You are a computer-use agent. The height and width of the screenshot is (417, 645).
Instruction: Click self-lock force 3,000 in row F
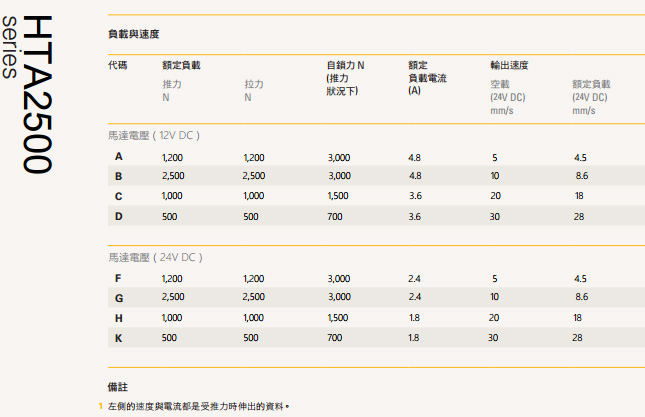point(339,279)
